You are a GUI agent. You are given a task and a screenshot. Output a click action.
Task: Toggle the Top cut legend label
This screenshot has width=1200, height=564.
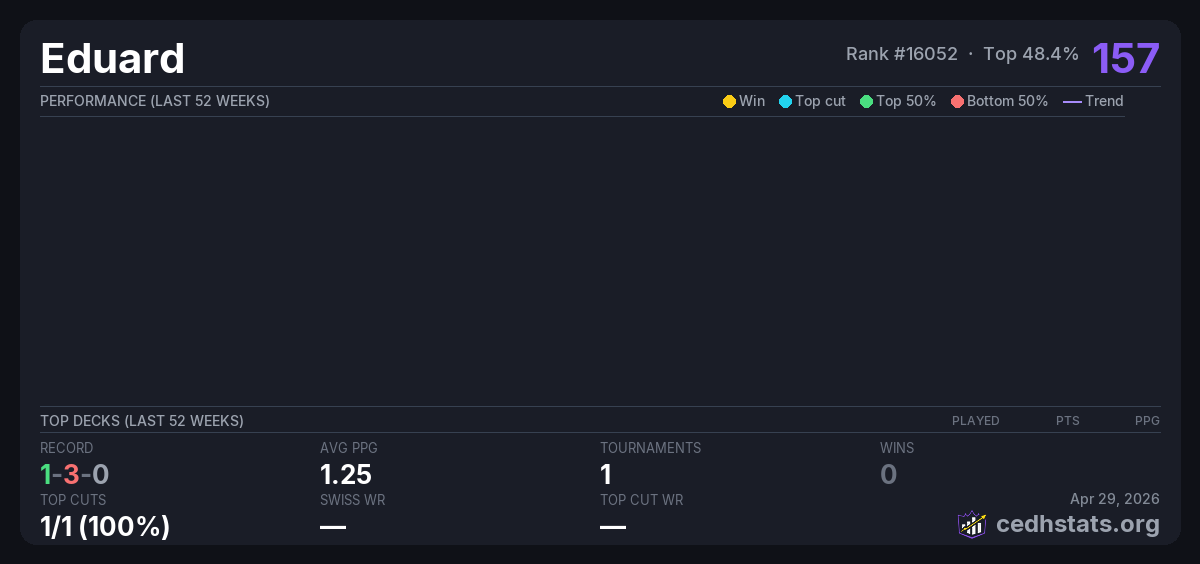pos(820,101)
